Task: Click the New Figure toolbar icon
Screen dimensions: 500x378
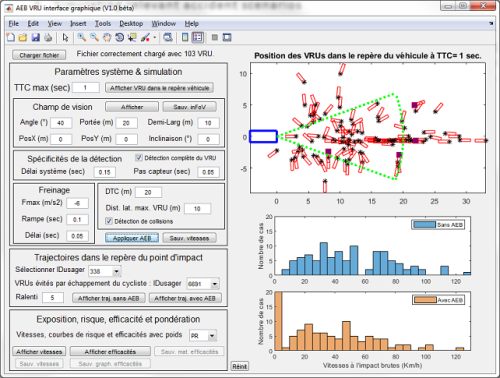Action: (11, 37)
